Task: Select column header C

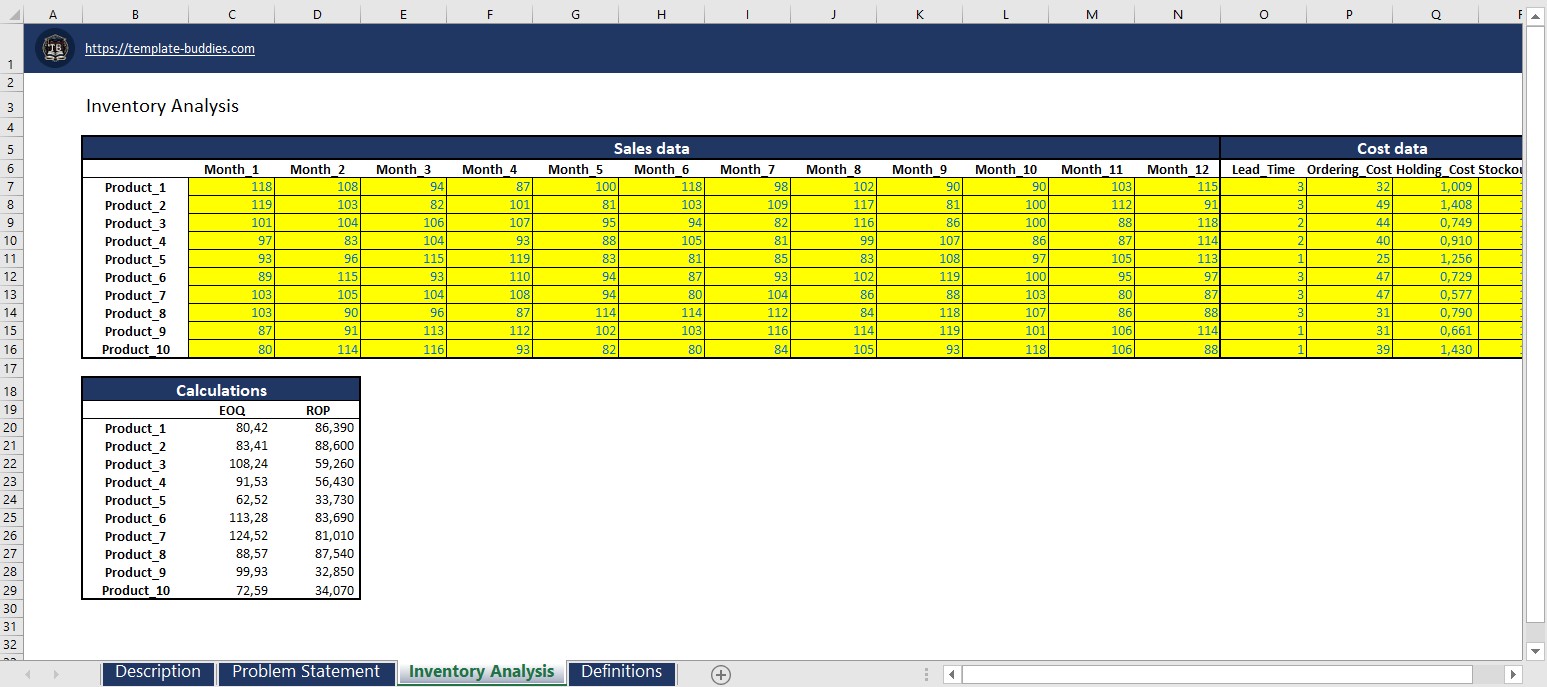Action: click(231, 14)
